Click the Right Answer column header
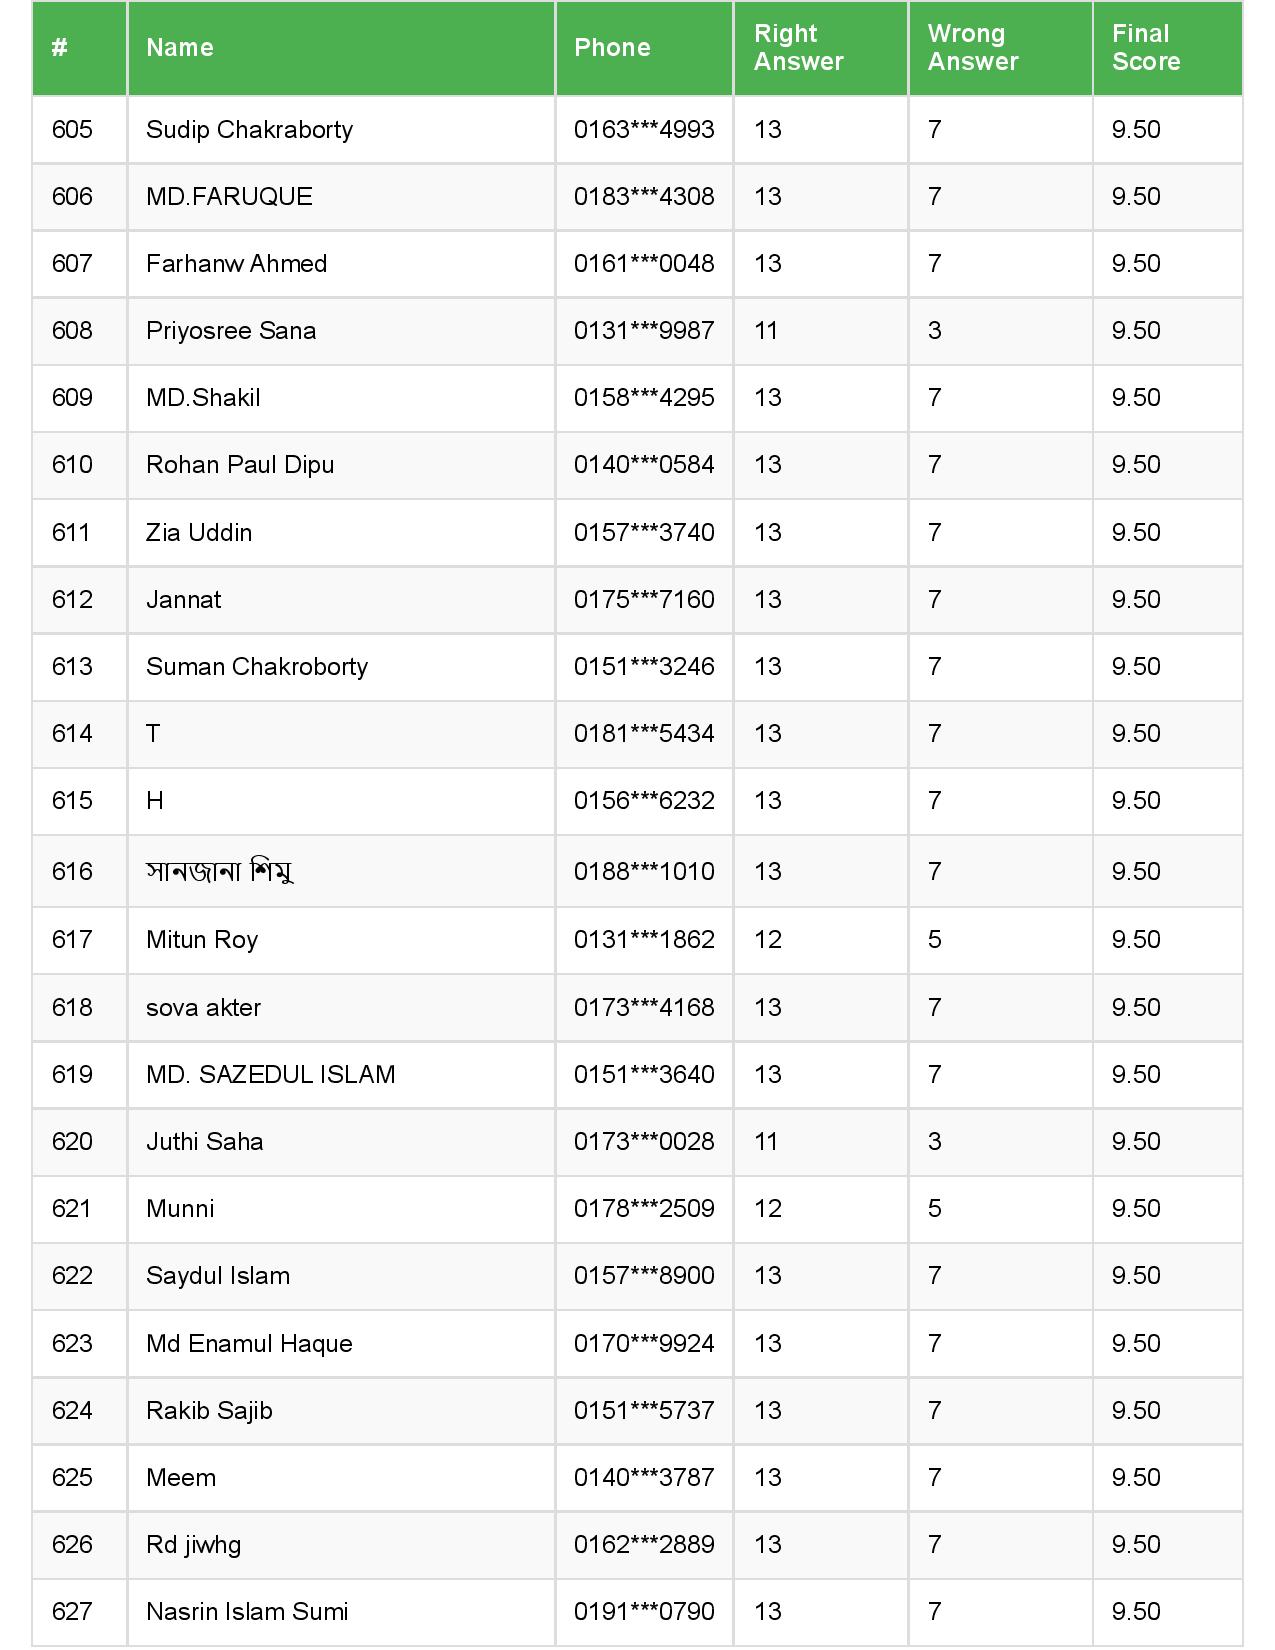 click(798, 48)
